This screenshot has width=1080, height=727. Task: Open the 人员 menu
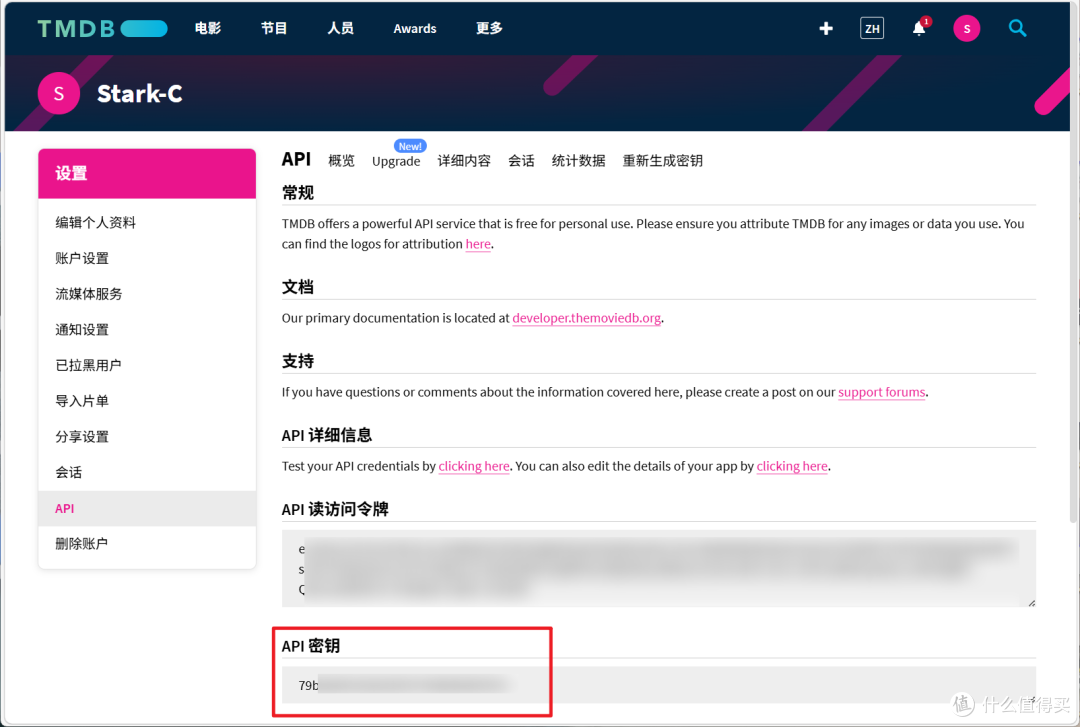tap(340, 28)
